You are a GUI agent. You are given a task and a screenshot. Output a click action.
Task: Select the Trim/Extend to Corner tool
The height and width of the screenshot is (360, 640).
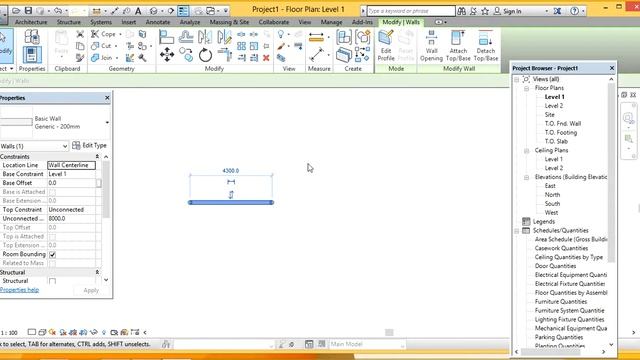pos(224,55)
